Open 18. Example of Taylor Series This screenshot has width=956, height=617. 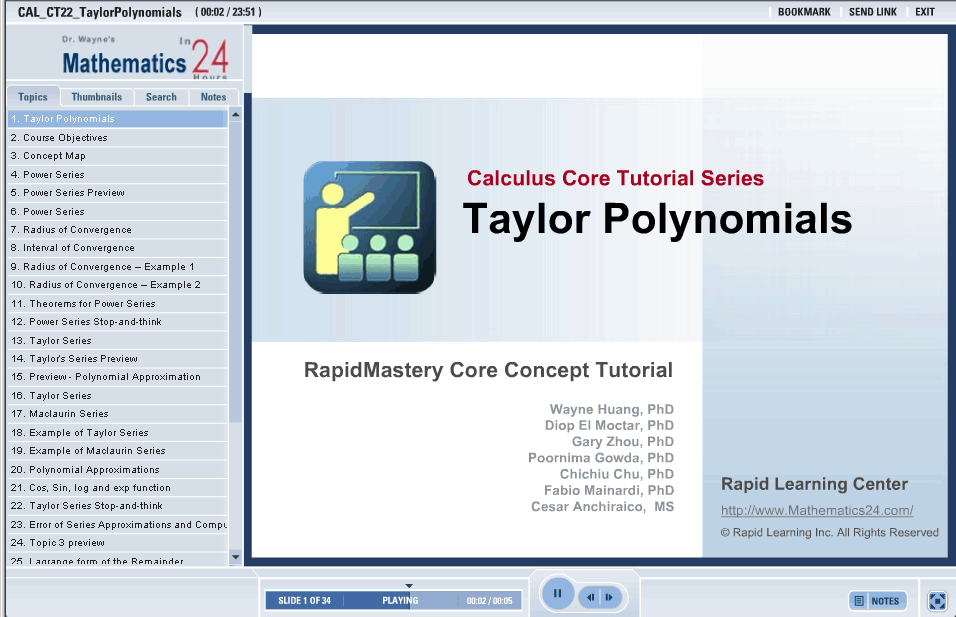click(117, 433)
